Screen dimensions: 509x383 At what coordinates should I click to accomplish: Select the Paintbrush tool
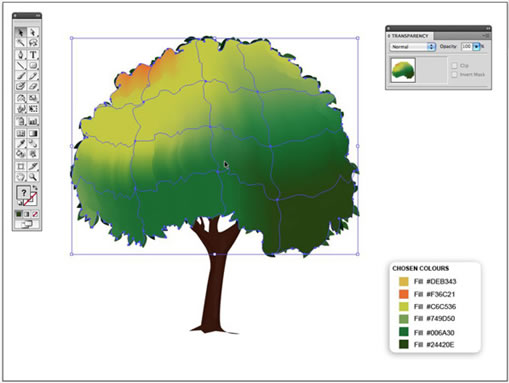point(21,76)
